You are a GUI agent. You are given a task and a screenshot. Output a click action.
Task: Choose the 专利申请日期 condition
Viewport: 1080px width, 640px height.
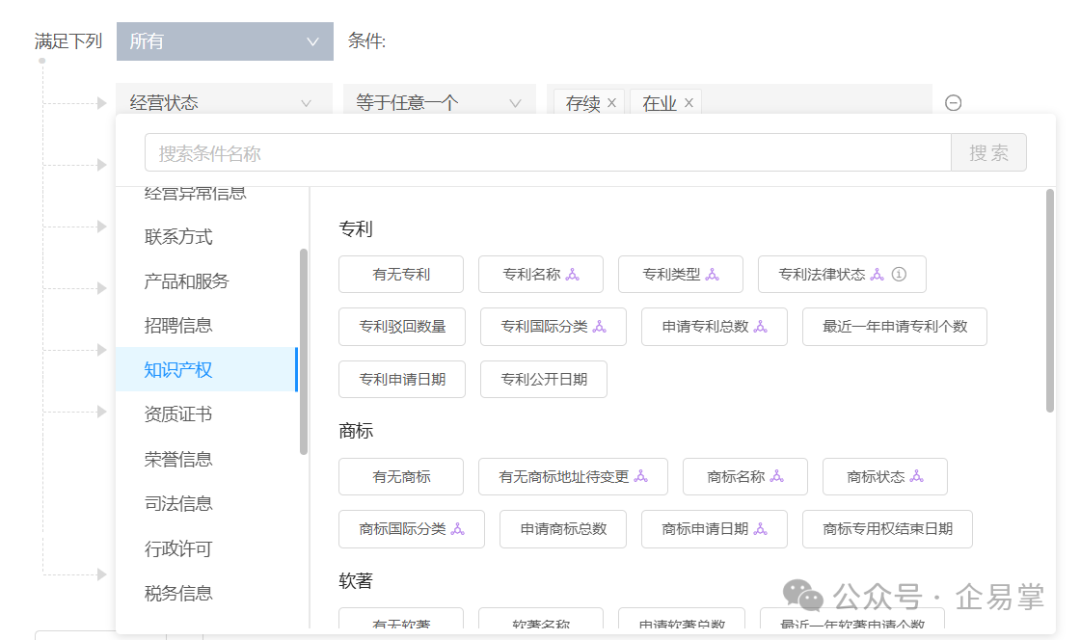tap(402, 379)
